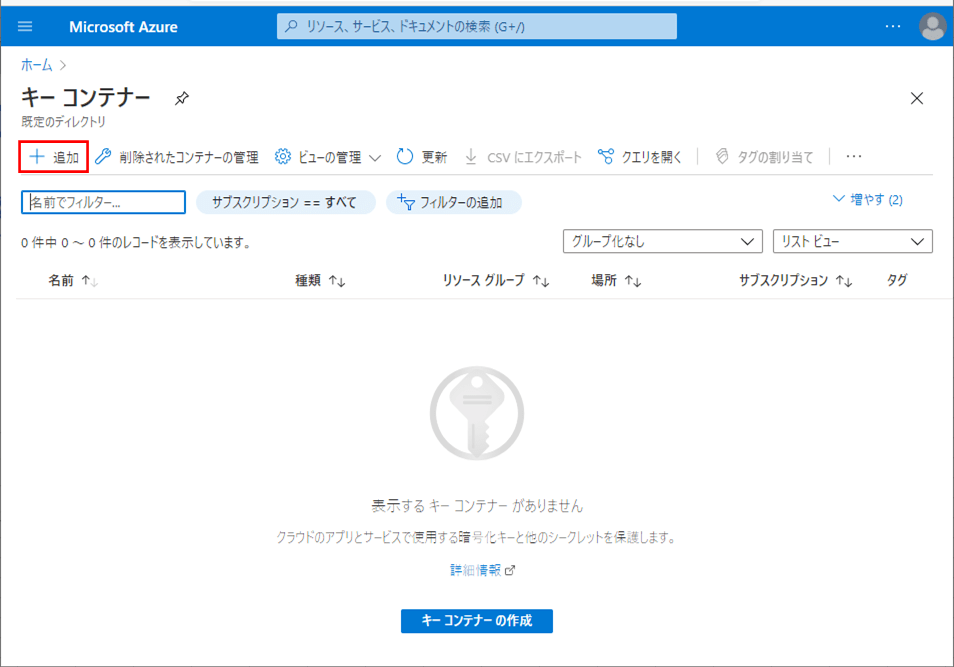Expand the ビューの管理 dropdown chevron
Image resolution: width=954 pixels, height=667 pixels.
point(375,158)
